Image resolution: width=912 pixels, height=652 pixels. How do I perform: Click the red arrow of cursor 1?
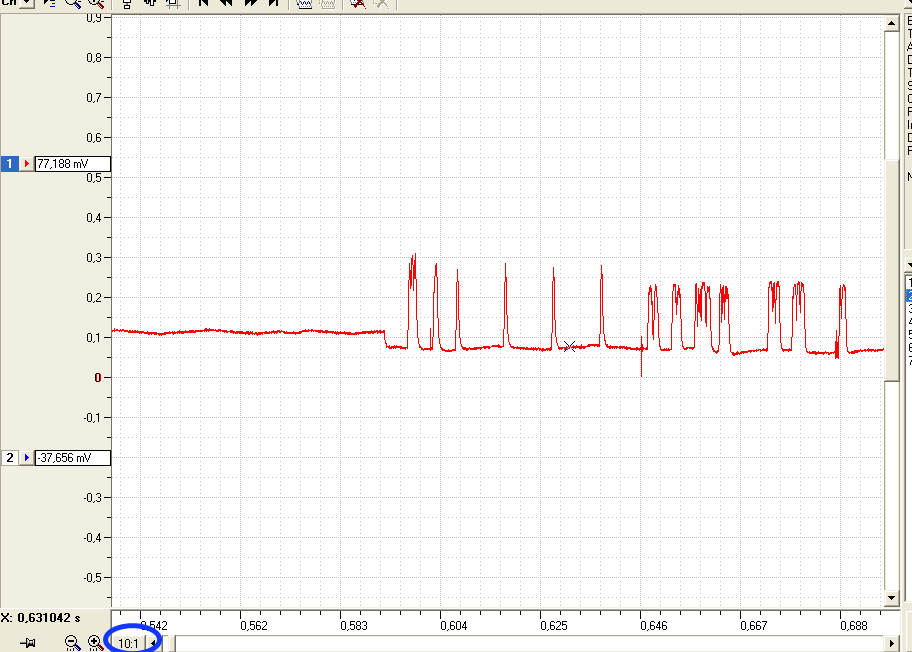click(26, 164)
